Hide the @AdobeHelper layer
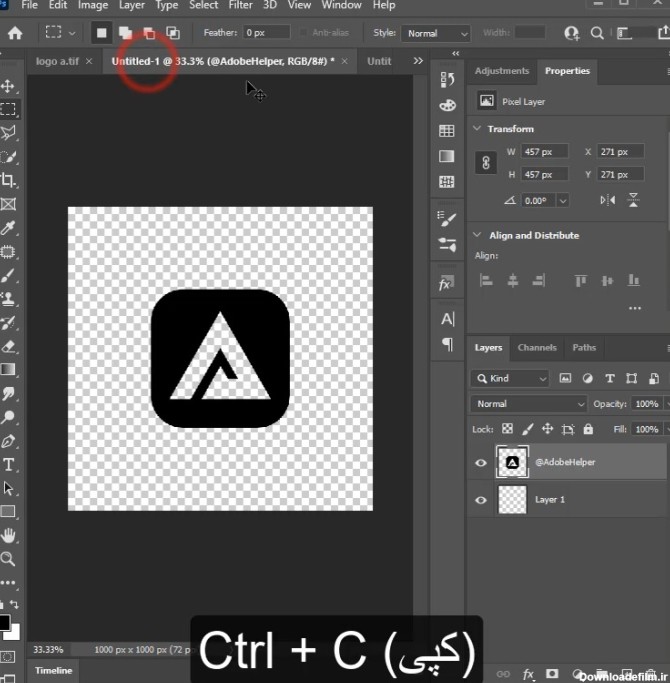 (481, 463)
